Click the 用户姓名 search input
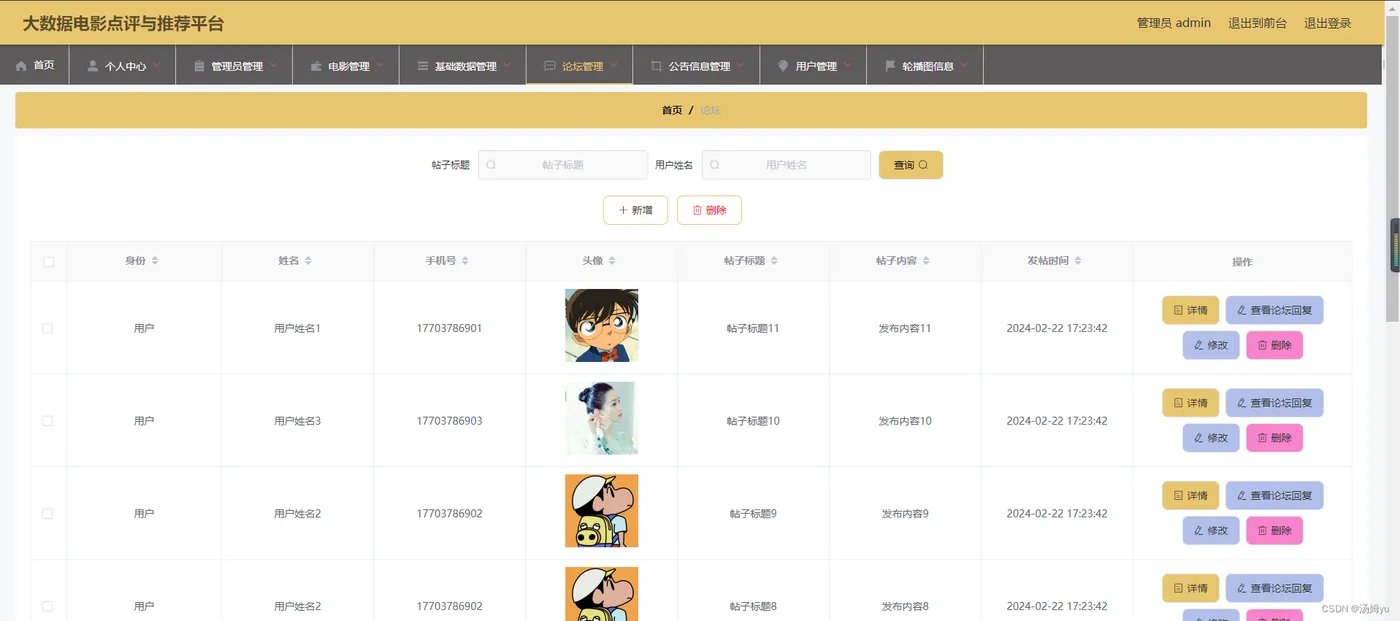This screenshot has height=621, width=1400. pos(786,165)
